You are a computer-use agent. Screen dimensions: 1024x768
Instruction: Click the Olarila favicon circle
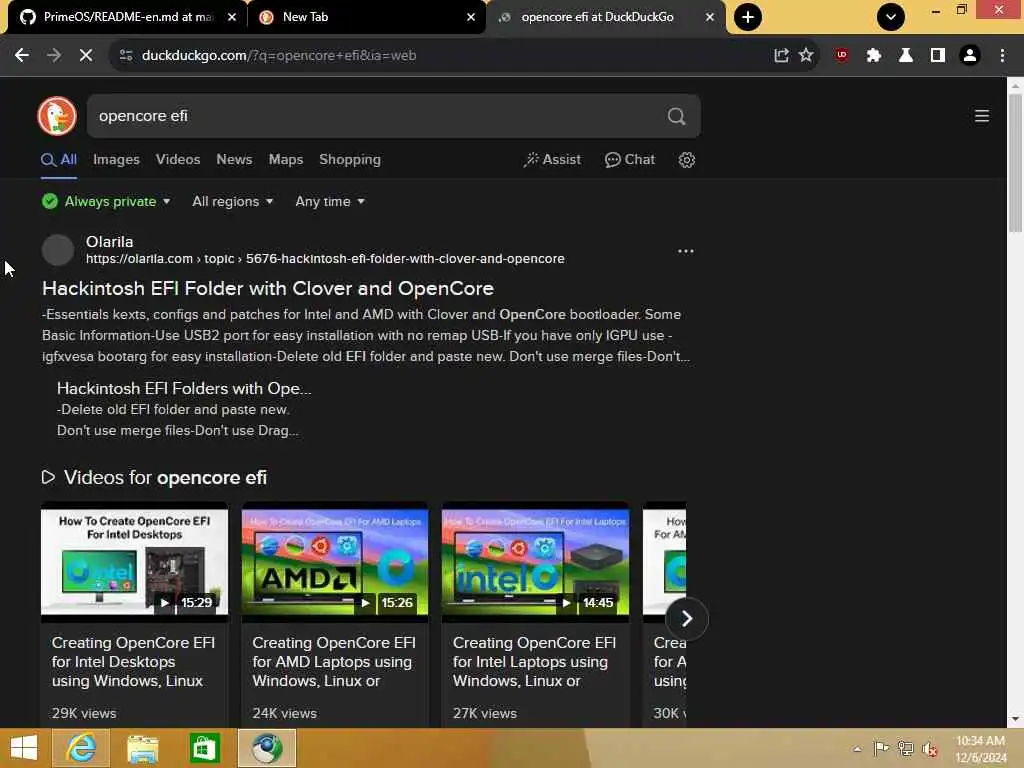pos(57,250)
